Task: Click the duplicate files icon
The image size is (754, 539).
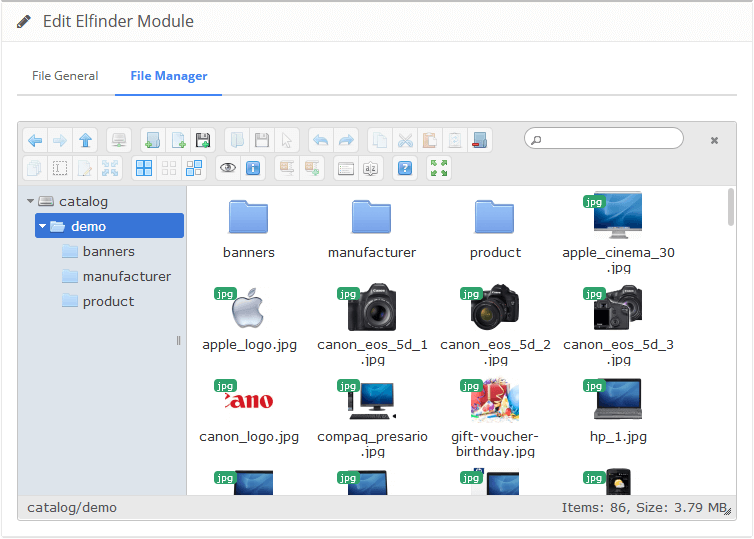Action: coord(35,168)
